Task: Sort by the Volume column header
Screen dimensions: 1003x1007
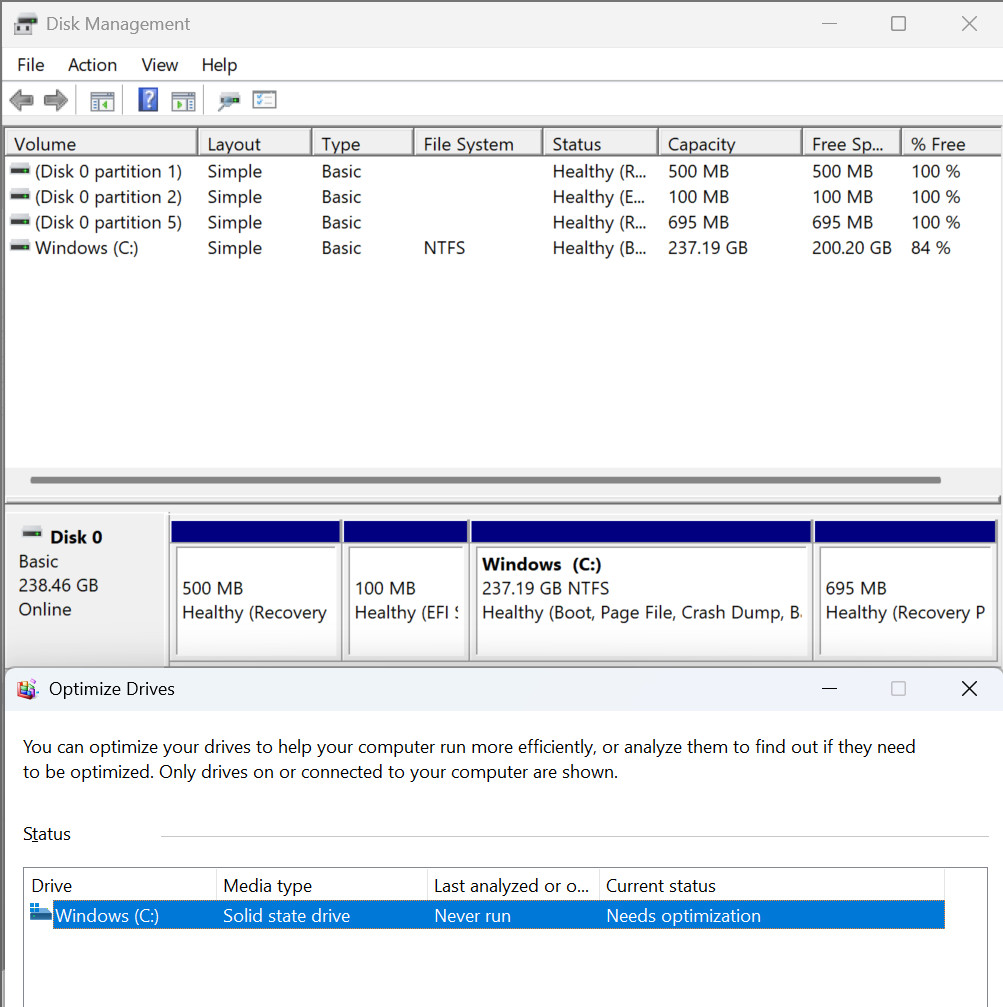Action: point(101,144)
